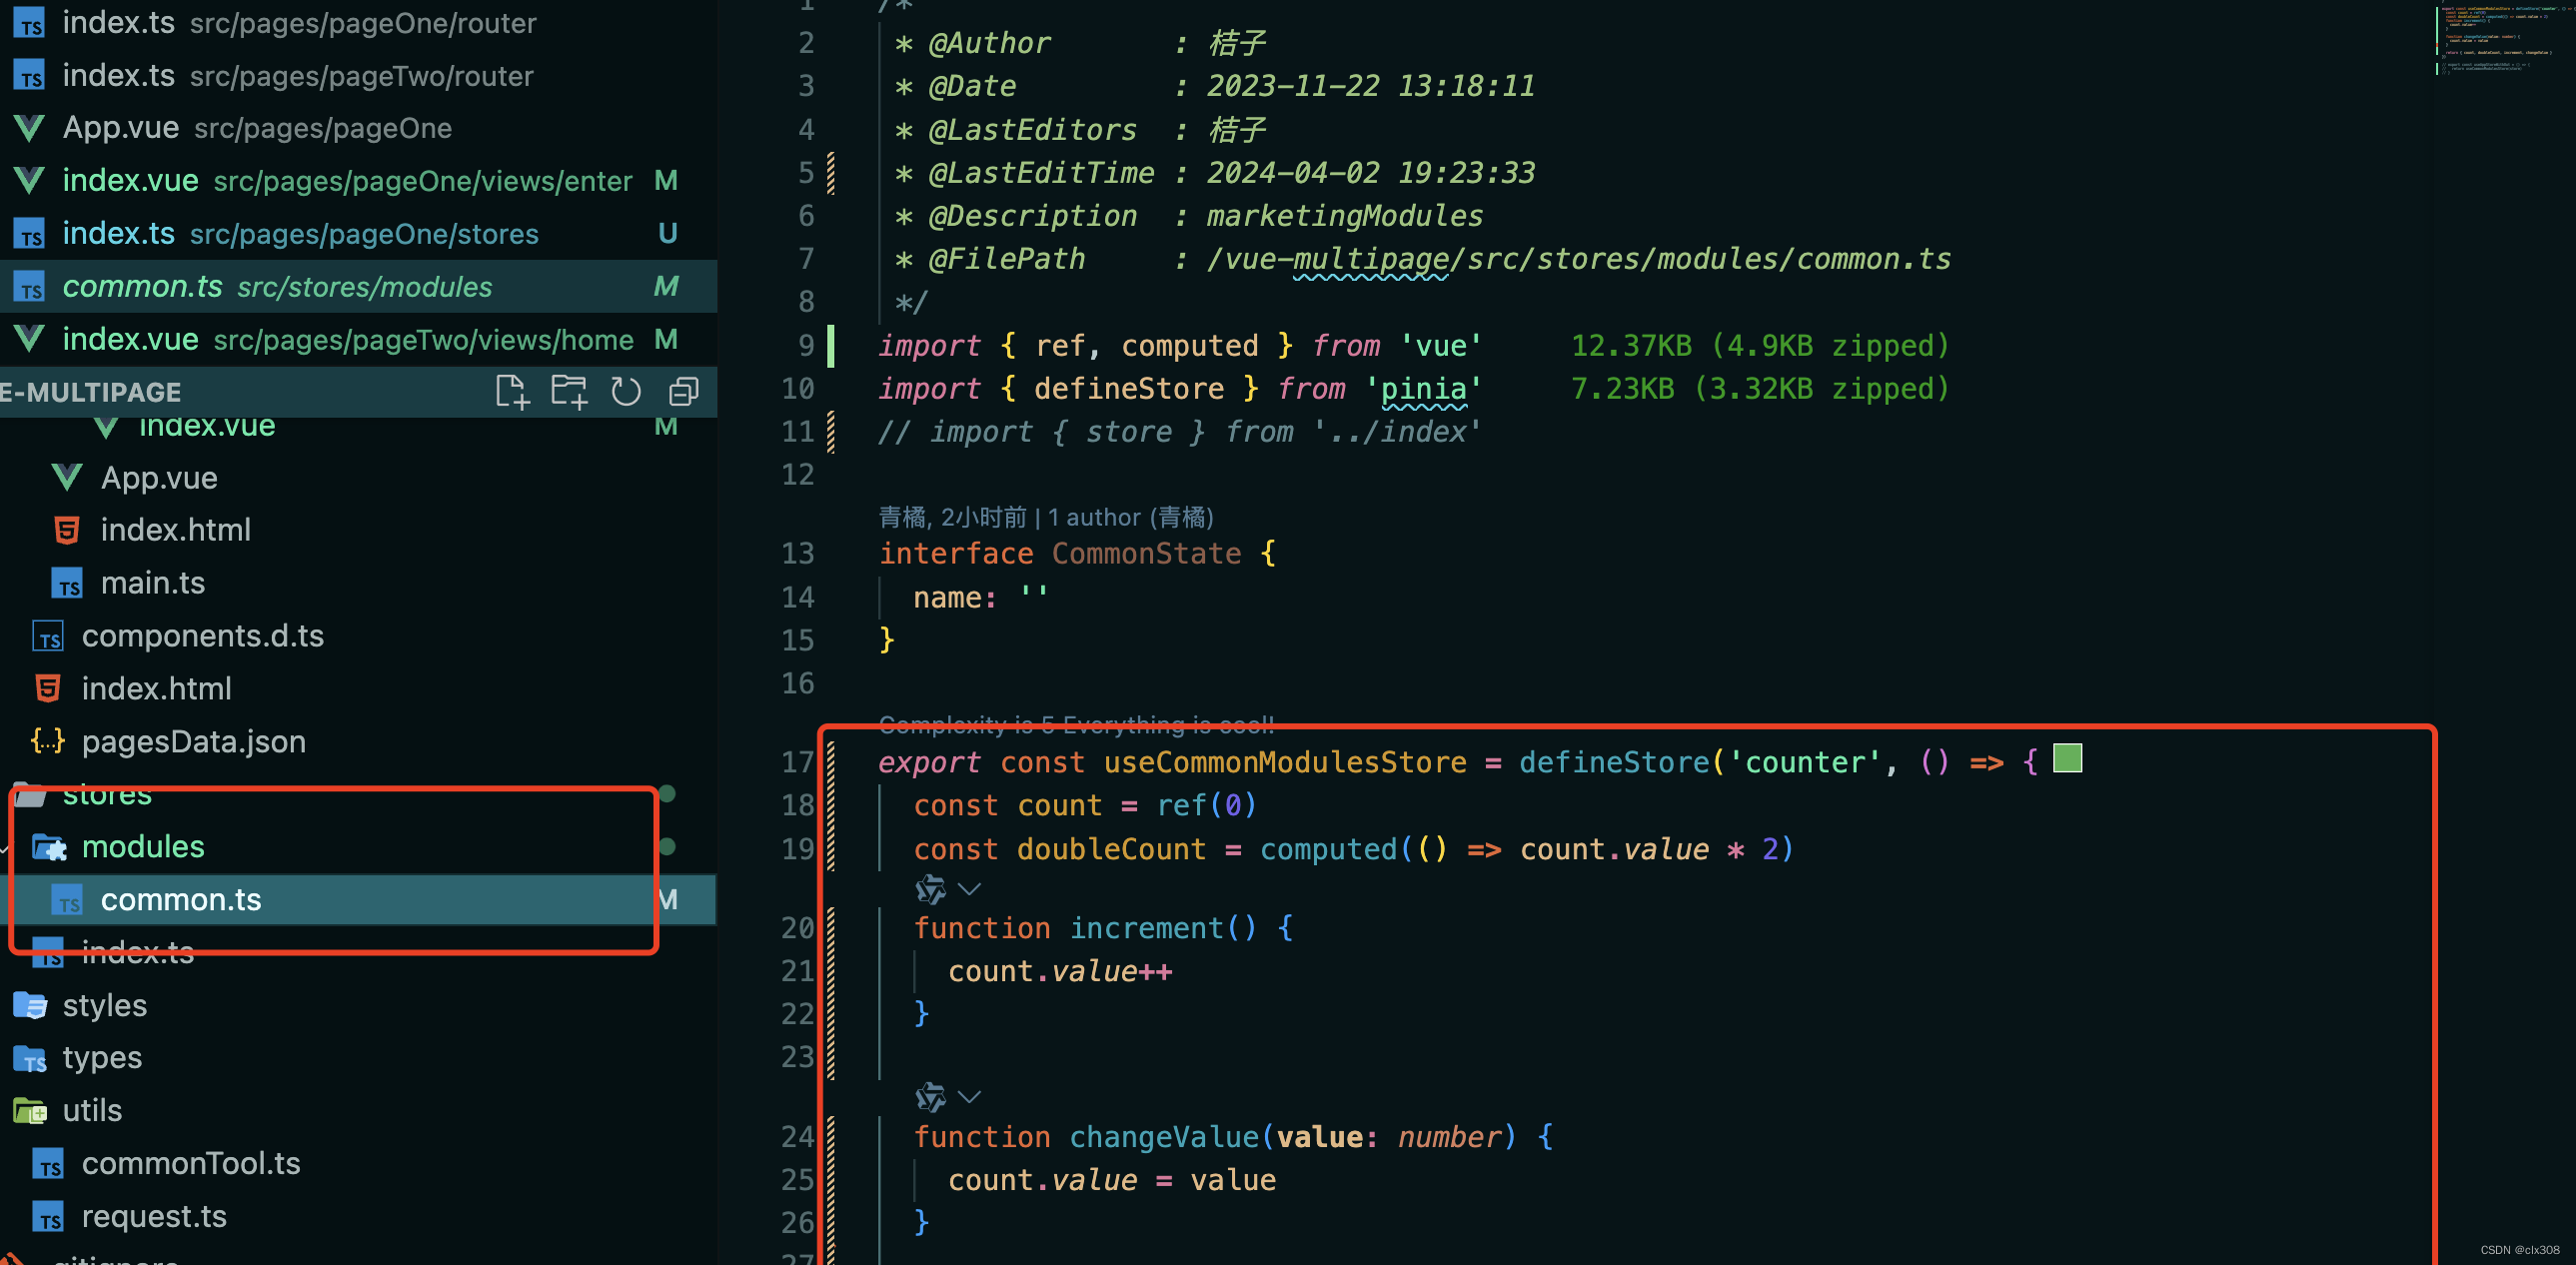Click the TS icon beside components.d.ts
The height and width of the screenshot is (1265, 2576).
(x=48, y=636)
